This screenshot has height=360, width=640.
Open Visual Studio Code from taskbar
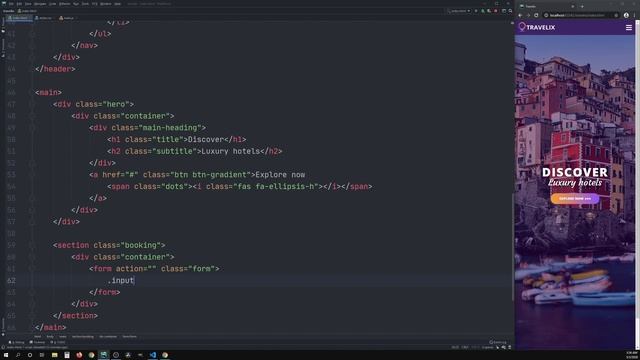pyautogui.click(x=153, y=355)
